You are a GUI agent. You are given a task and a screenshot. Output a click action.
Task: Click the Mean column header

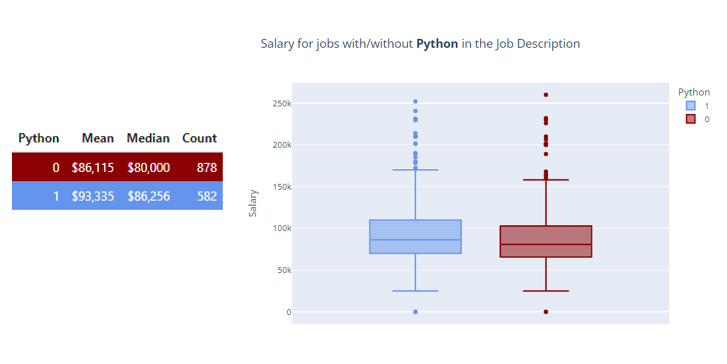(98, 138)
